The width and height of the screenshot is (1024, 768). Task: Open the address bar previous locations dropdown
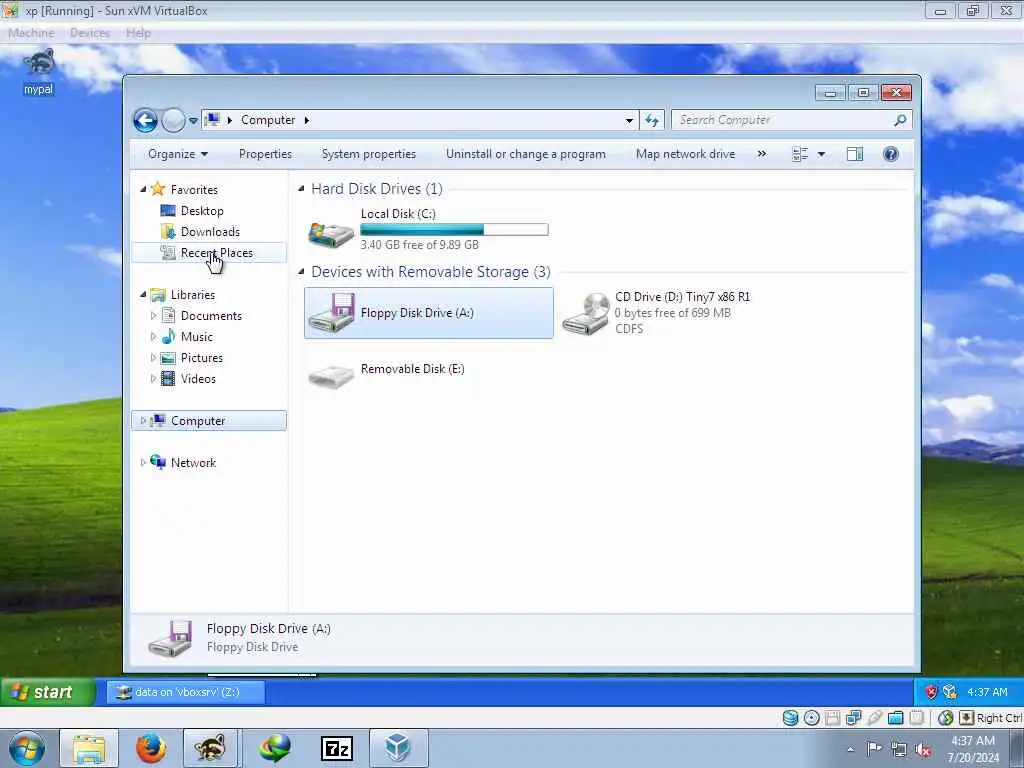pyautogui.click(x=629, y=120)
